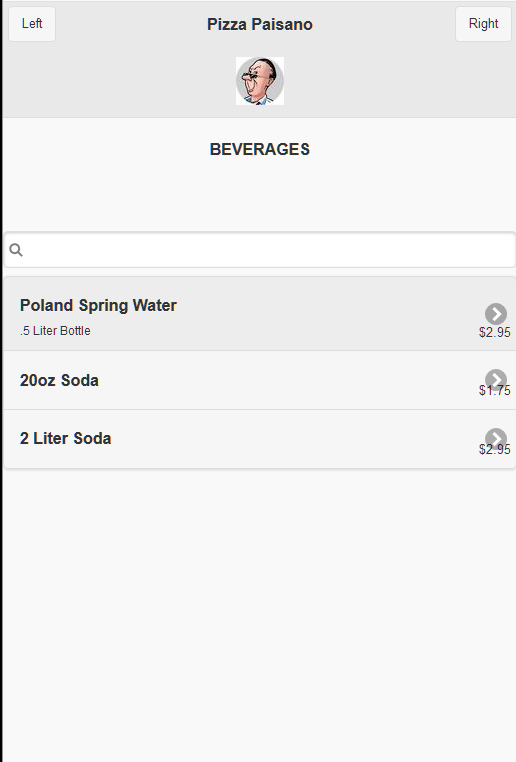Click Poland Spring Water's $2.95 price

tap(495, 332)
